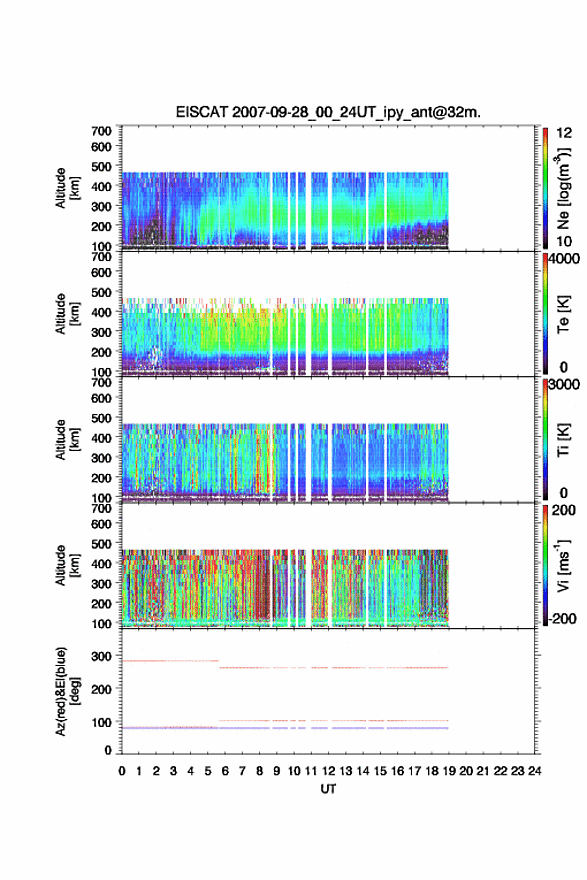The image size is (587, 880).
Task: Click the -200 label on the Vi colorbar
Action: (563, 618)
